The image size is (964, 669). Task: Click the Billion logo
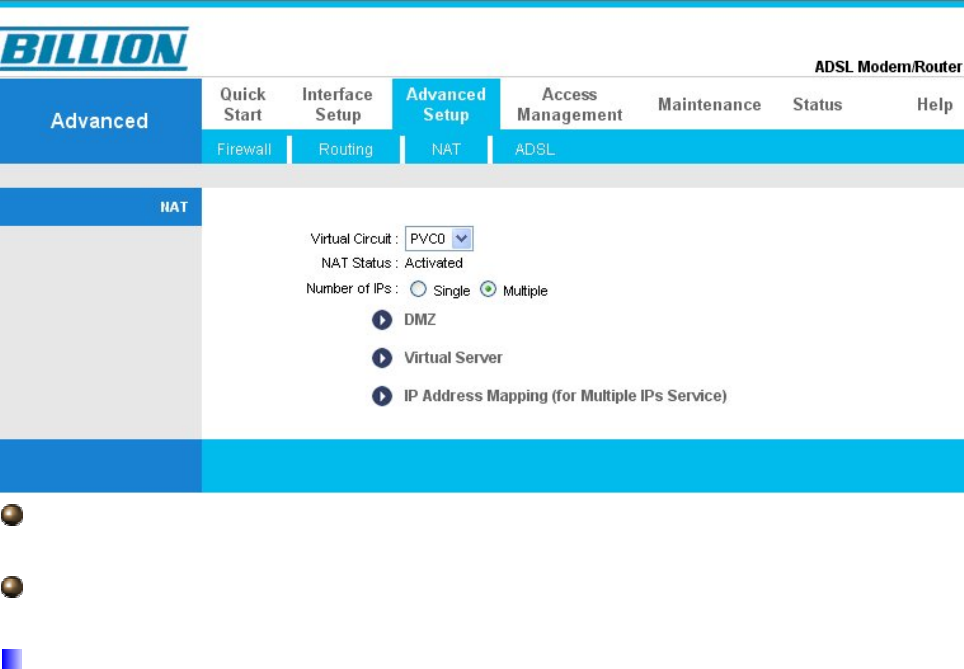(x=94, y=49)
